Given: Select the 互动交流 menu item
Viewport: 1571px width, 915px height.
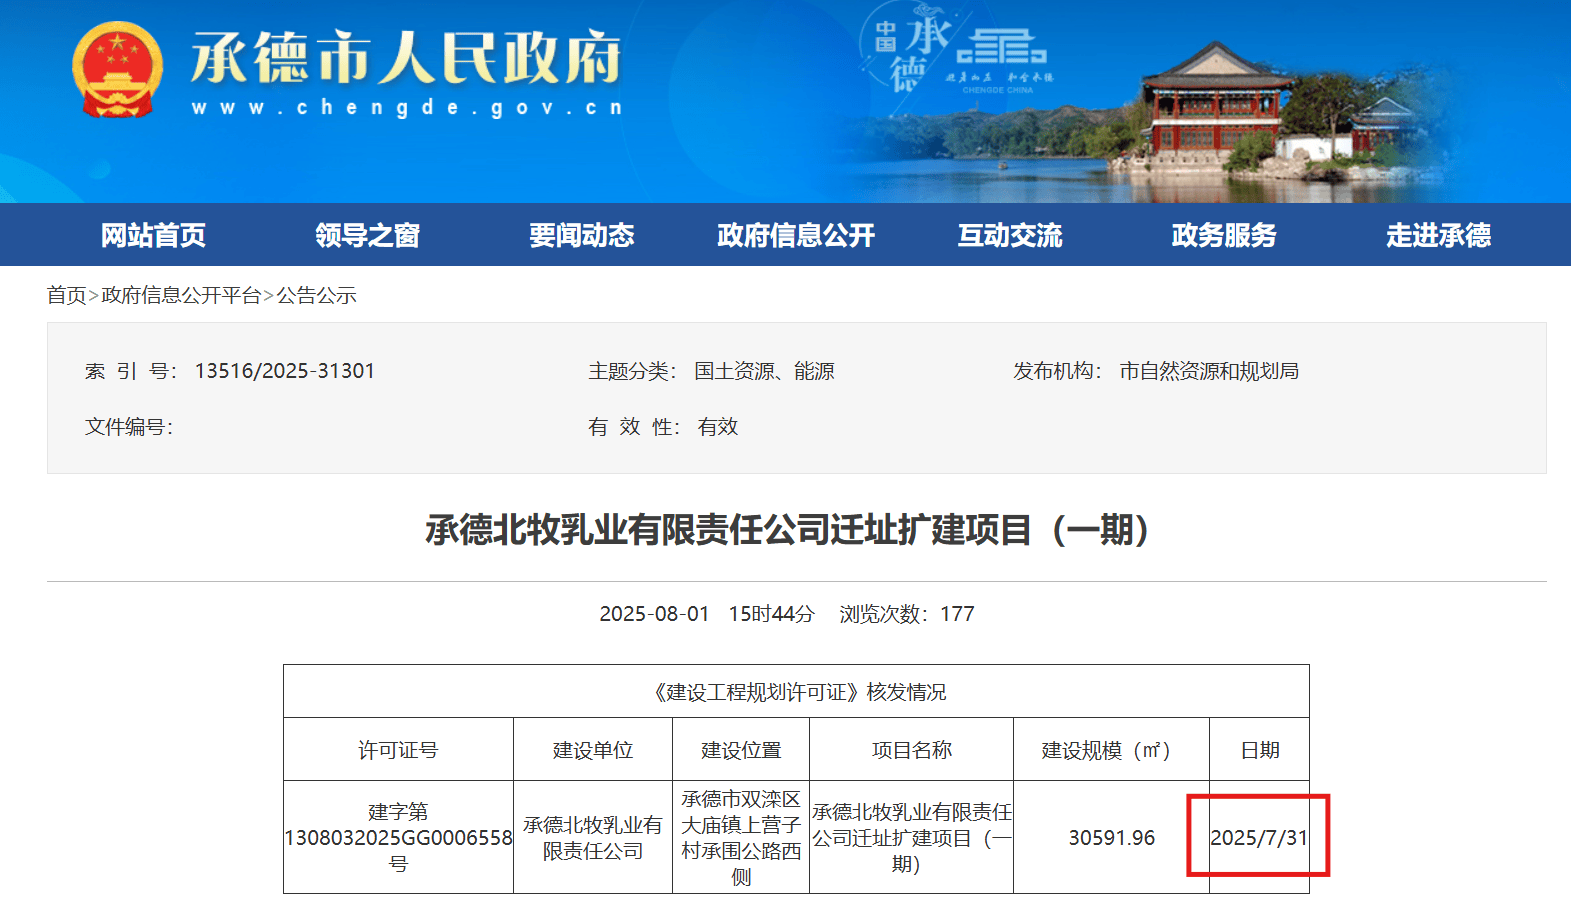Looking at the screenshot, I should coord(1009,235).
